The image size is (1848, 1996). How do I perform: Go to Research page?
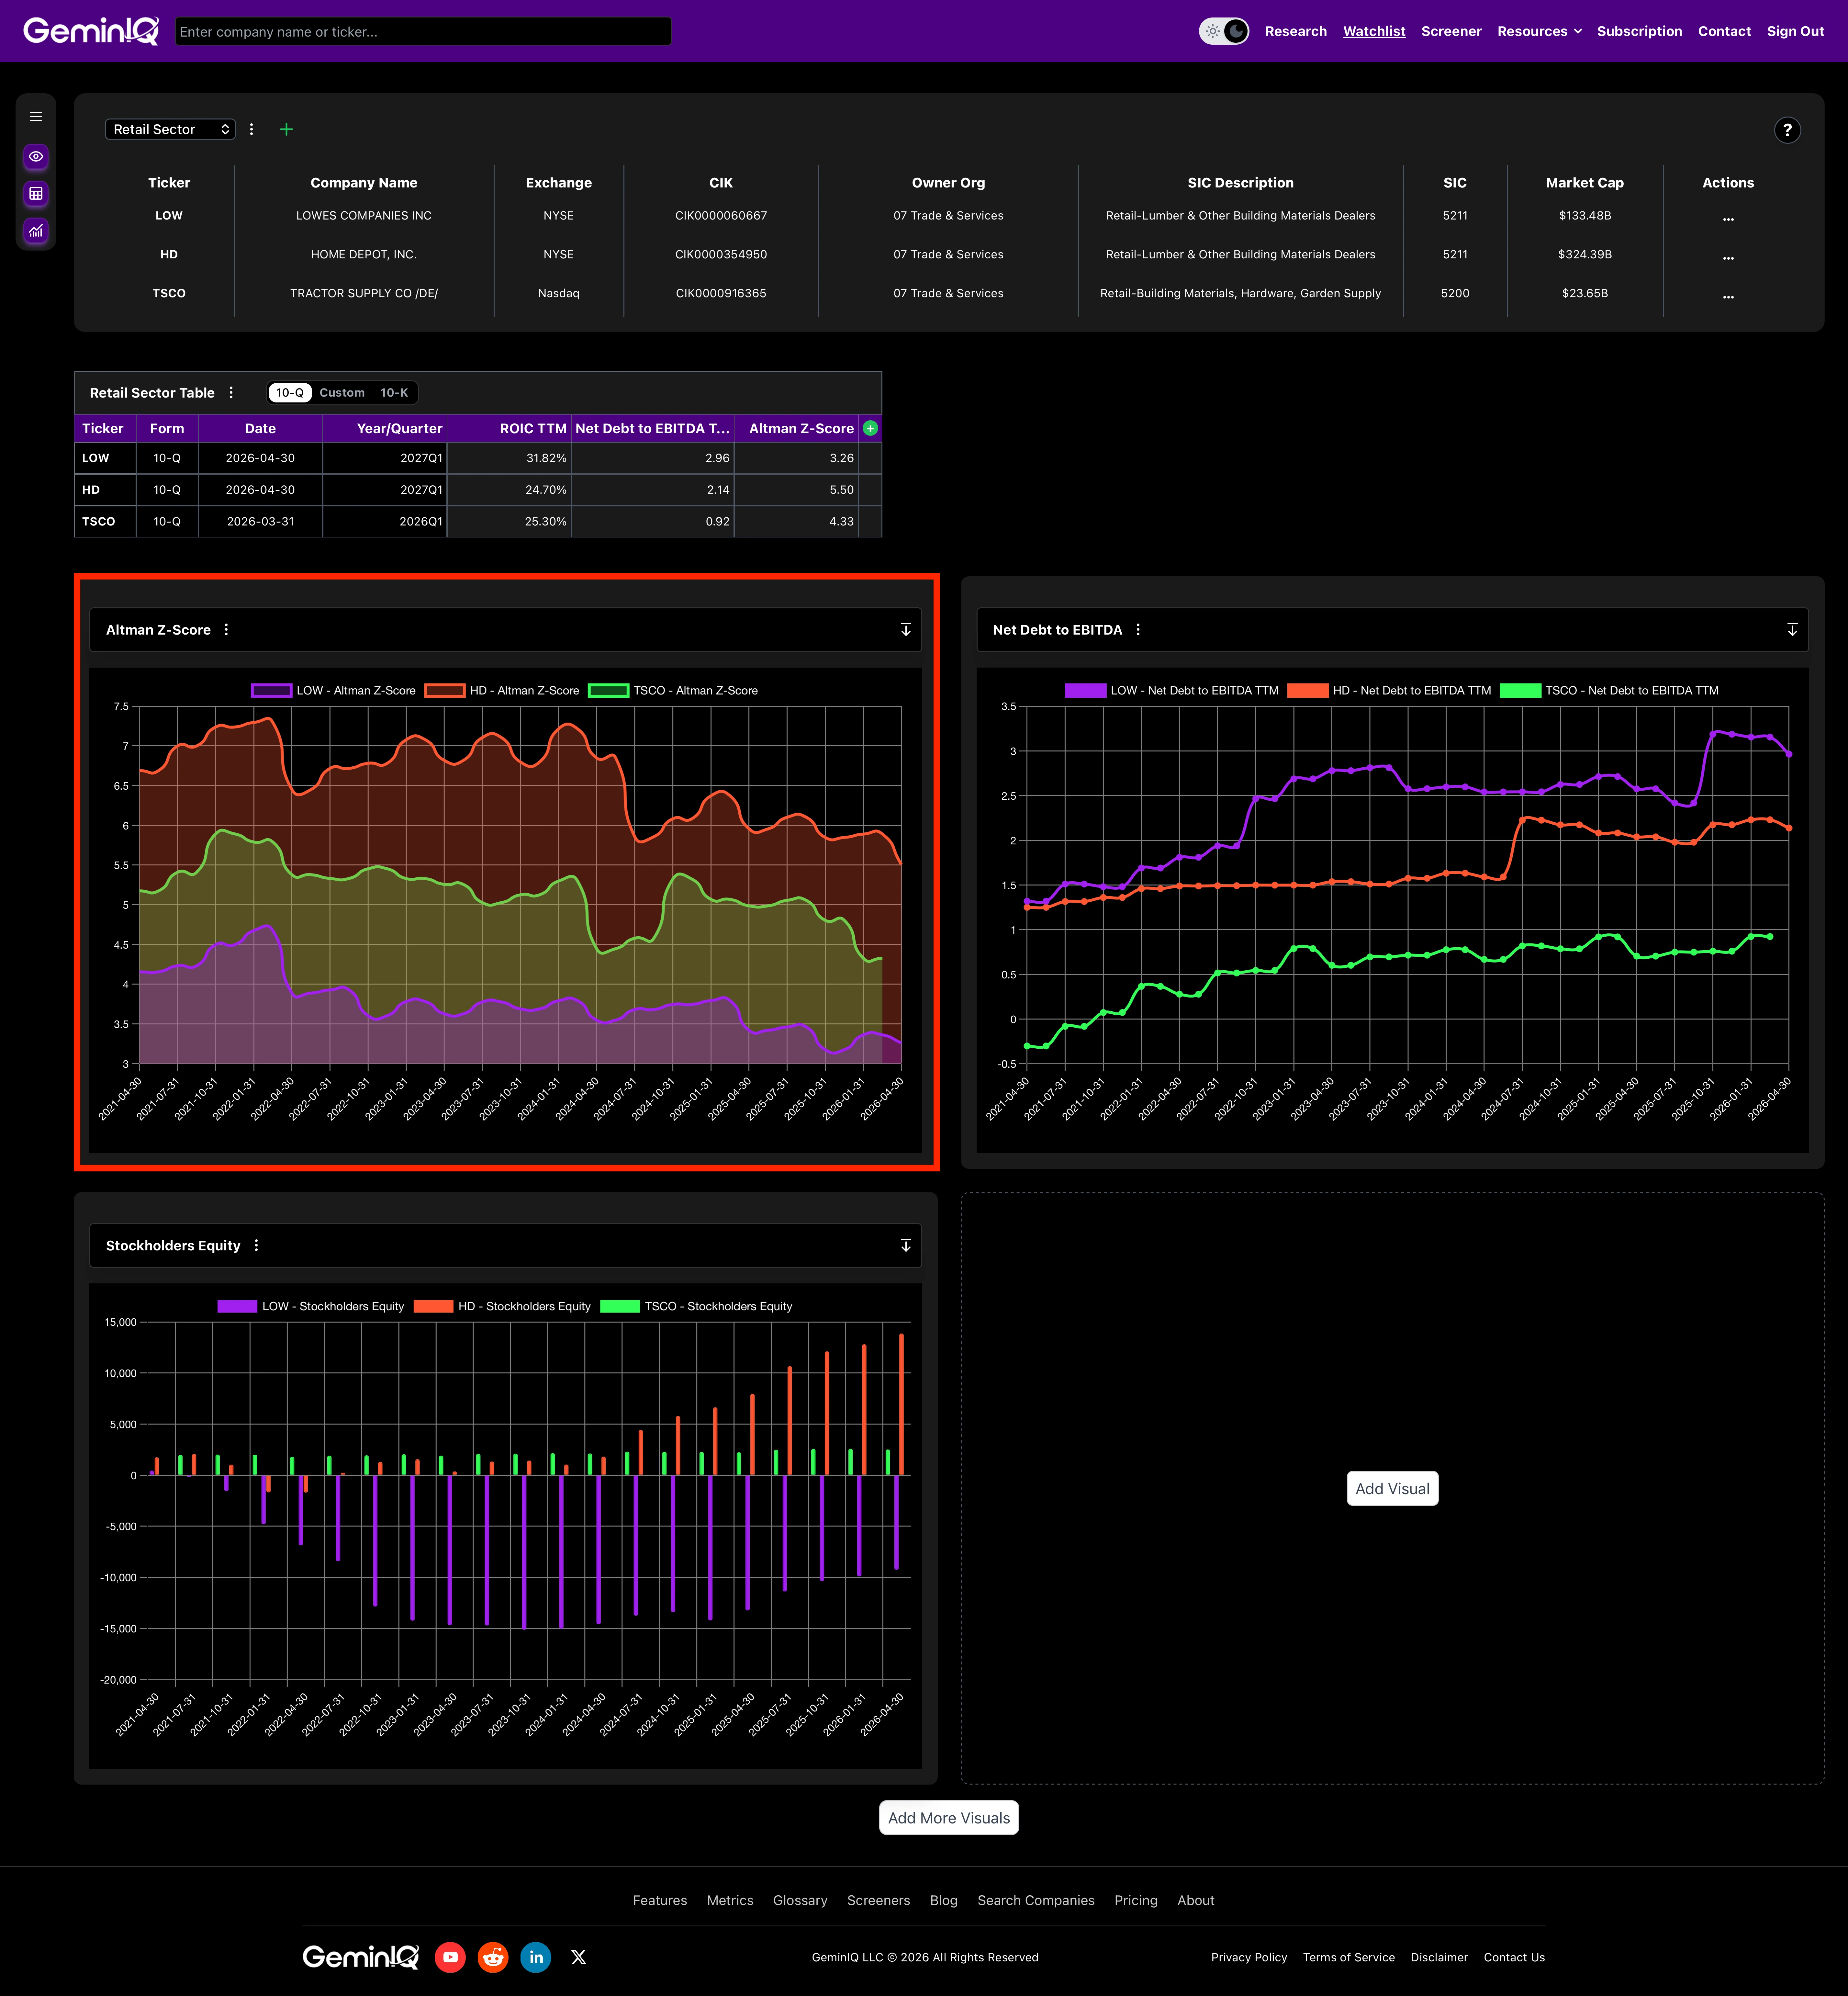tap(1296, 31)
